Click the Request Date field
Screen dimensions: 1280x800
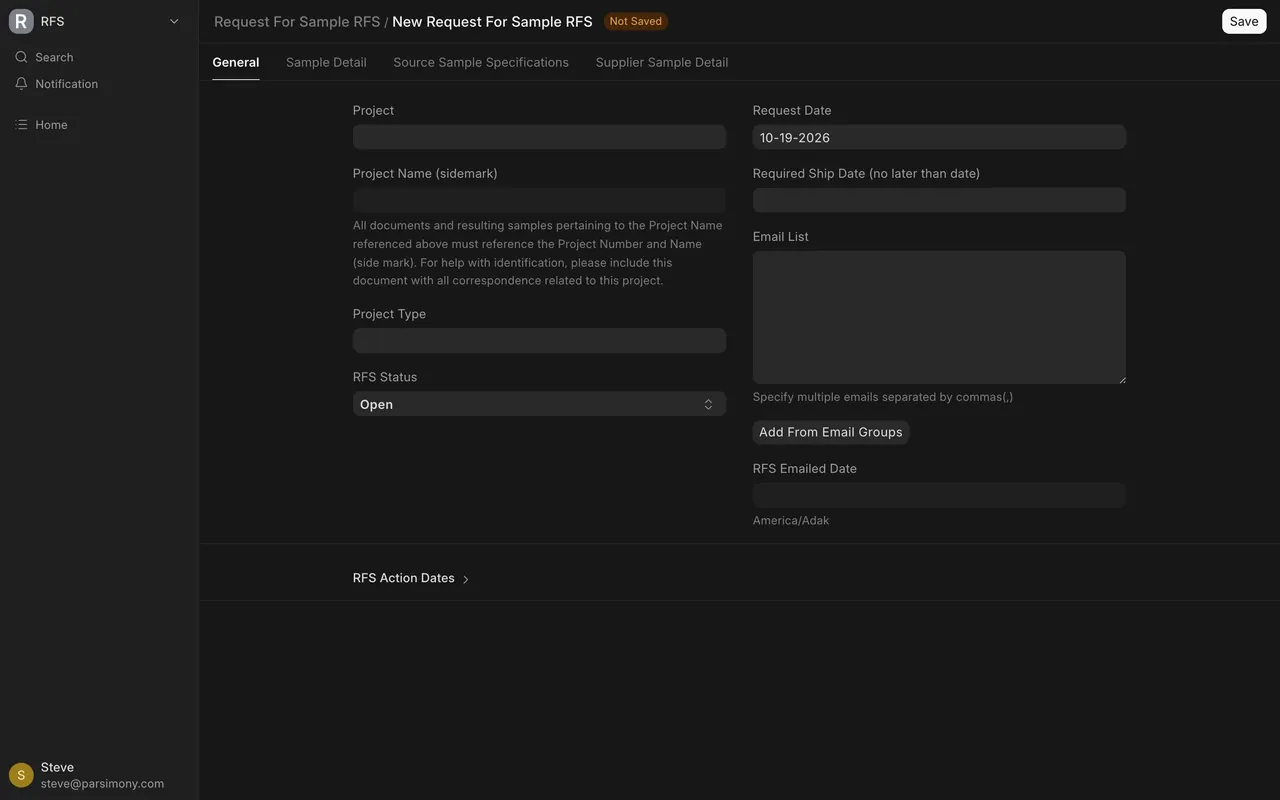point(939,137)
